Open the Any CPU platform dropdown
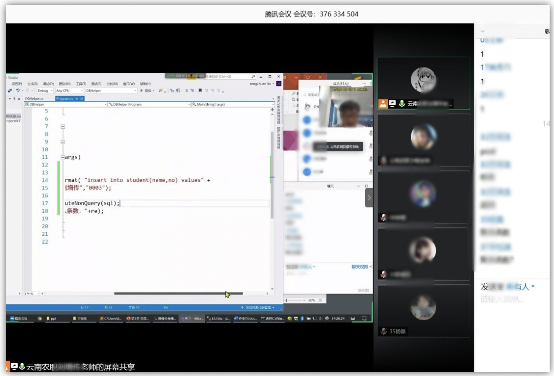Viewport: 554px width, 376px height. tap(69, 91)
